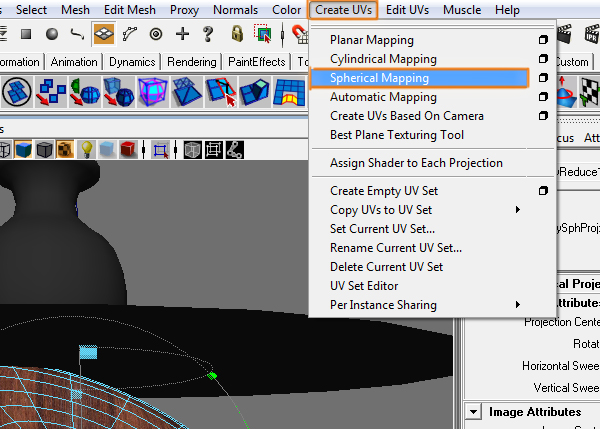Open the Muscle menu
Image resolution: width=600 pixels, height=429 pixels.
(x=462, y=10)
